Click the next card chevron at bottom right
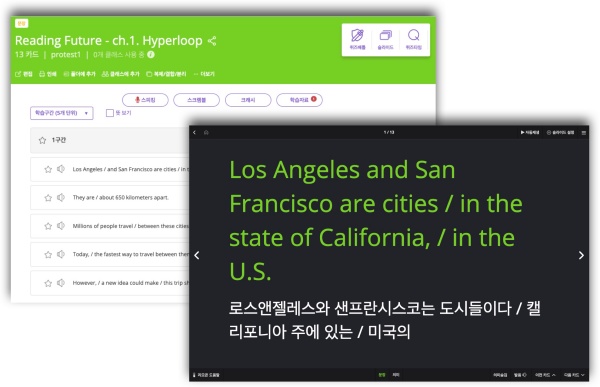The width and height of the screenshot is (600, 387). coord(574,375)
